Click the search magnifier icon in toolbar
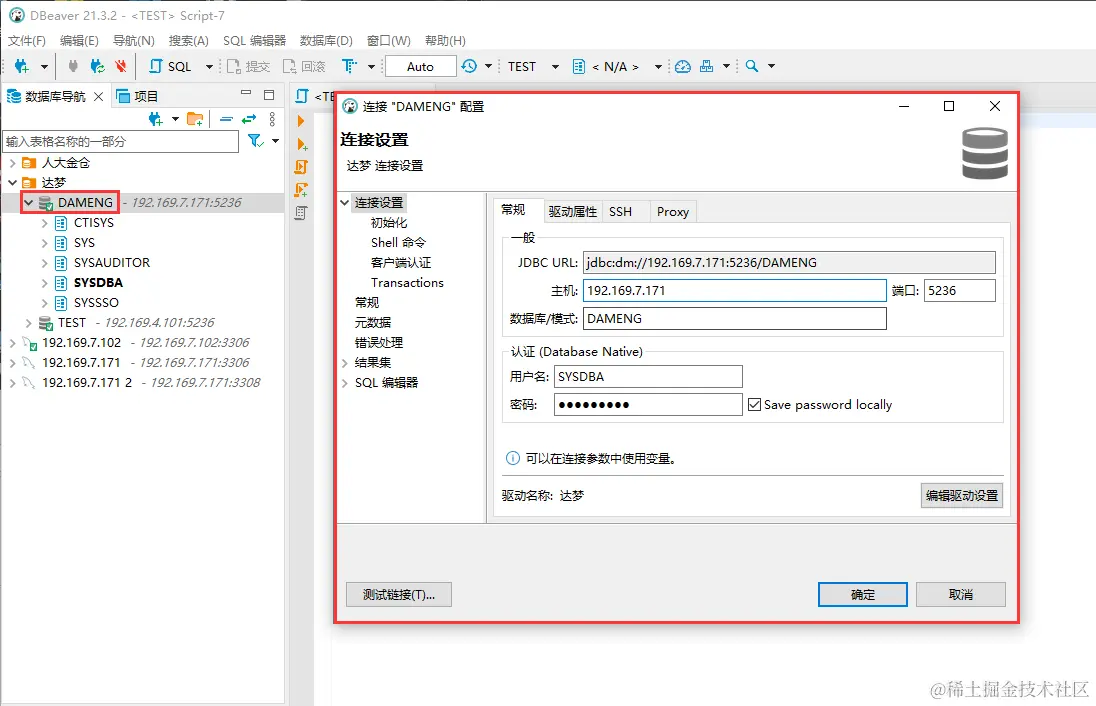1096x706 pixels. [x=752, y=66]
